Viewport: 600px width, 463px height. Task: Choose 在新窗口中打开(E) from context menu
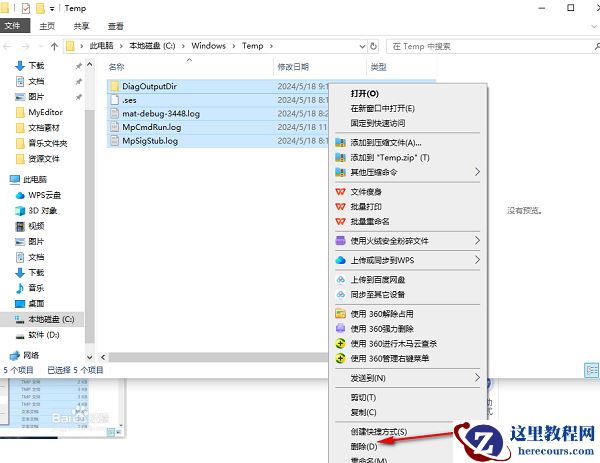click(x=408, y=108)
